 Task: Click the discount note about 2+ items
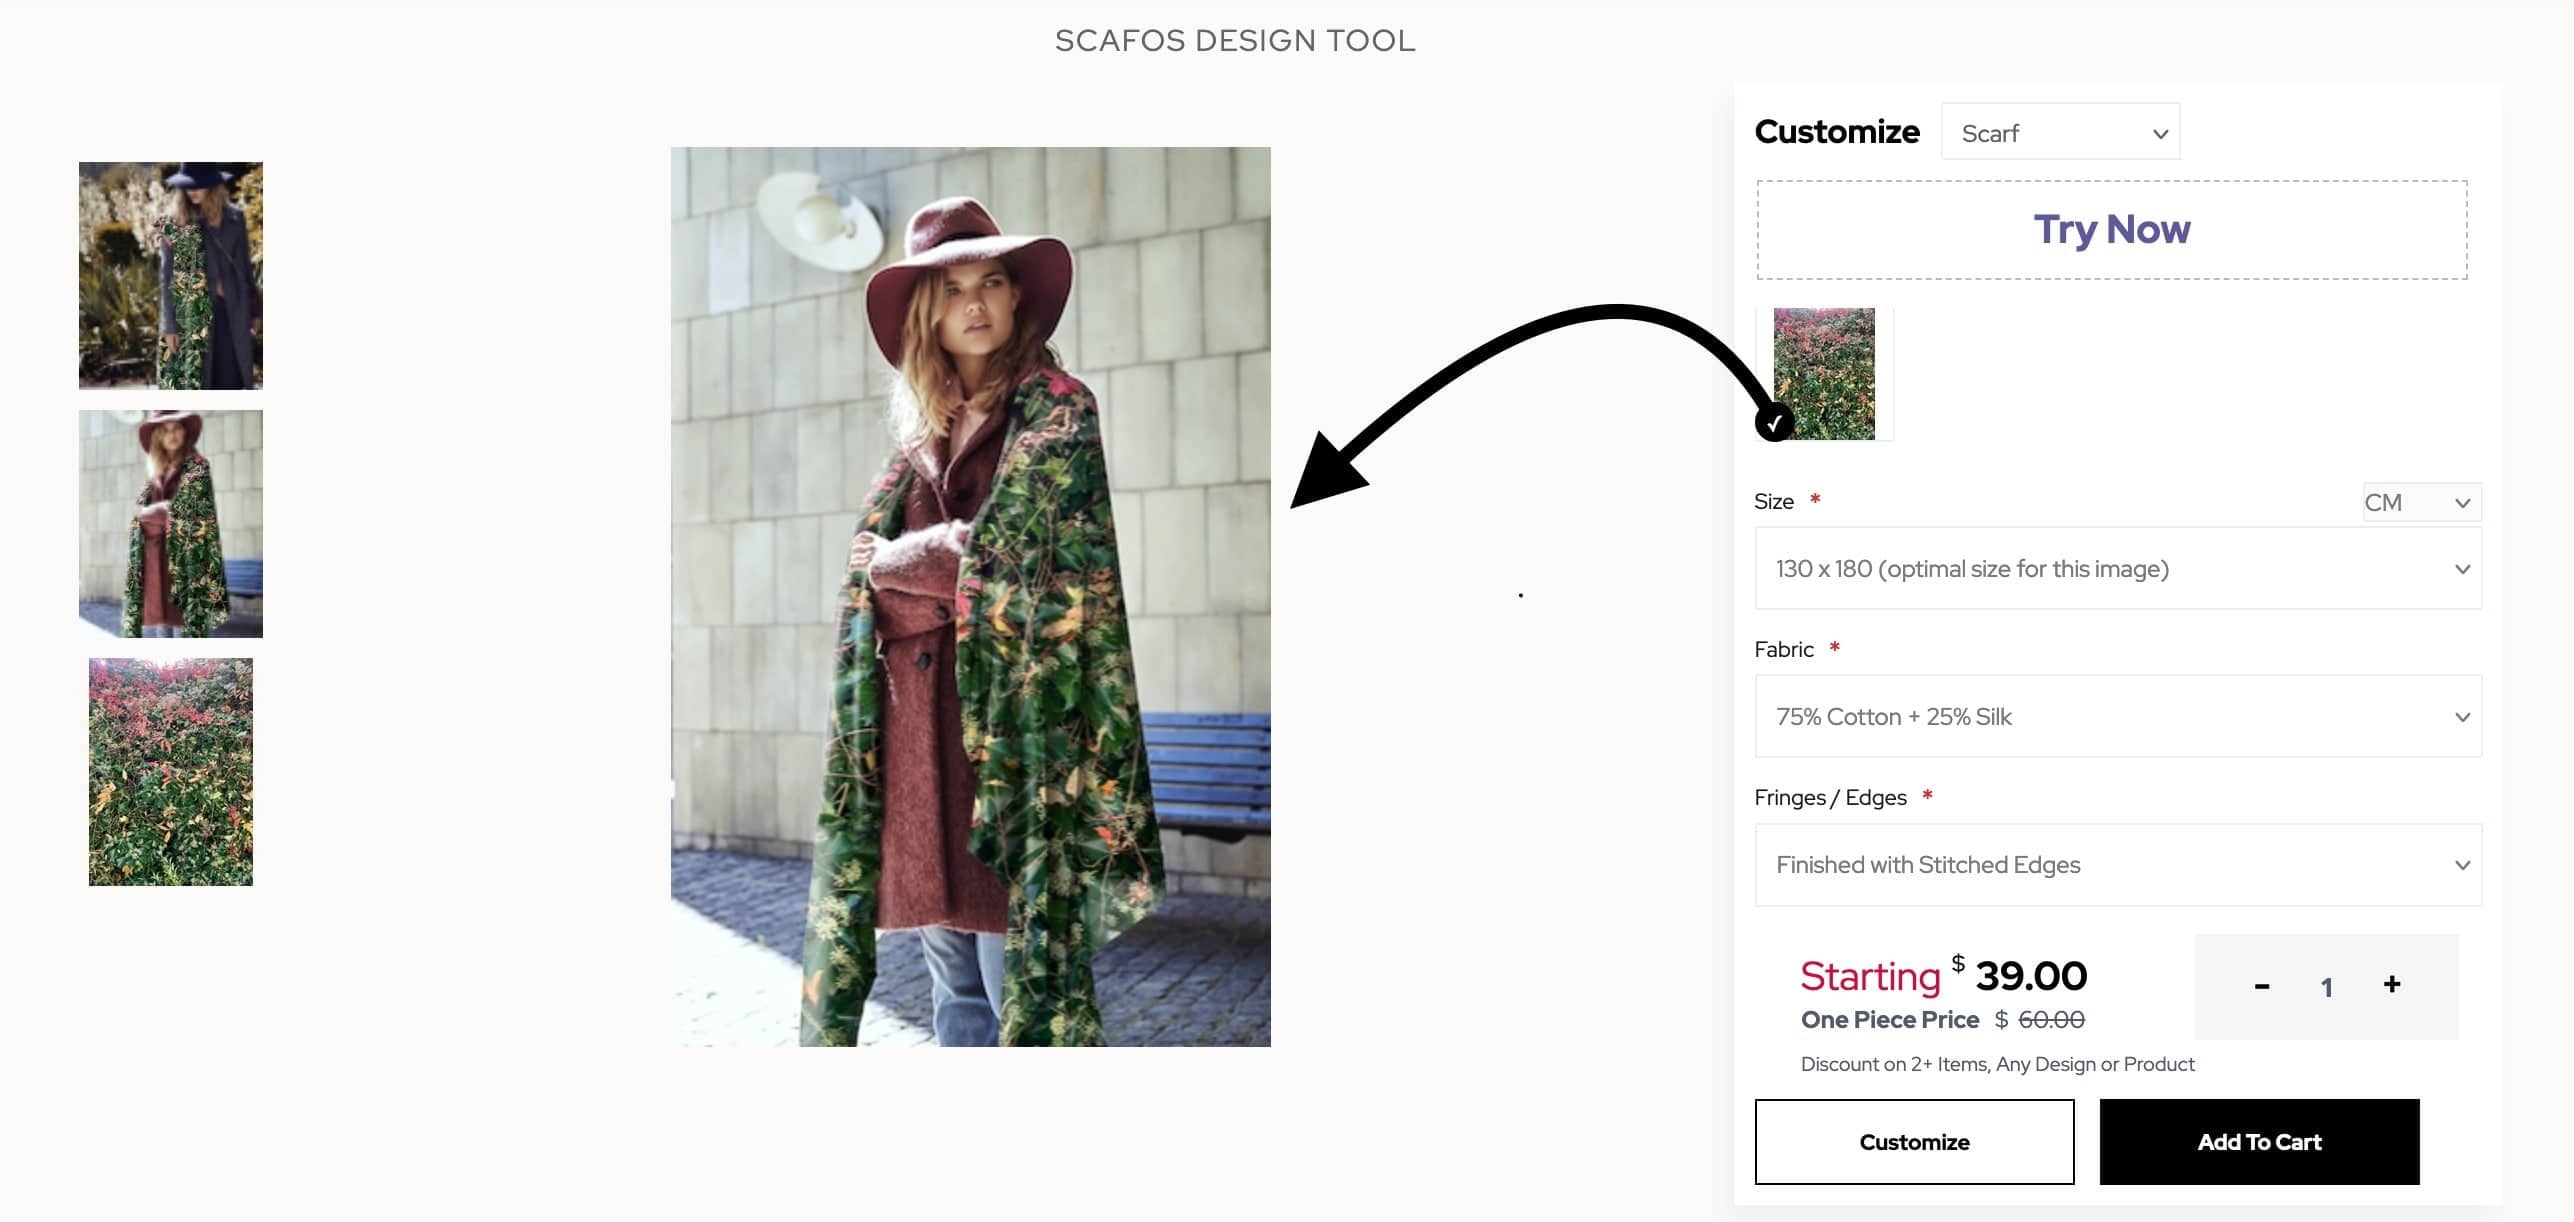pyautogui.click(x=1997, y=1064)
